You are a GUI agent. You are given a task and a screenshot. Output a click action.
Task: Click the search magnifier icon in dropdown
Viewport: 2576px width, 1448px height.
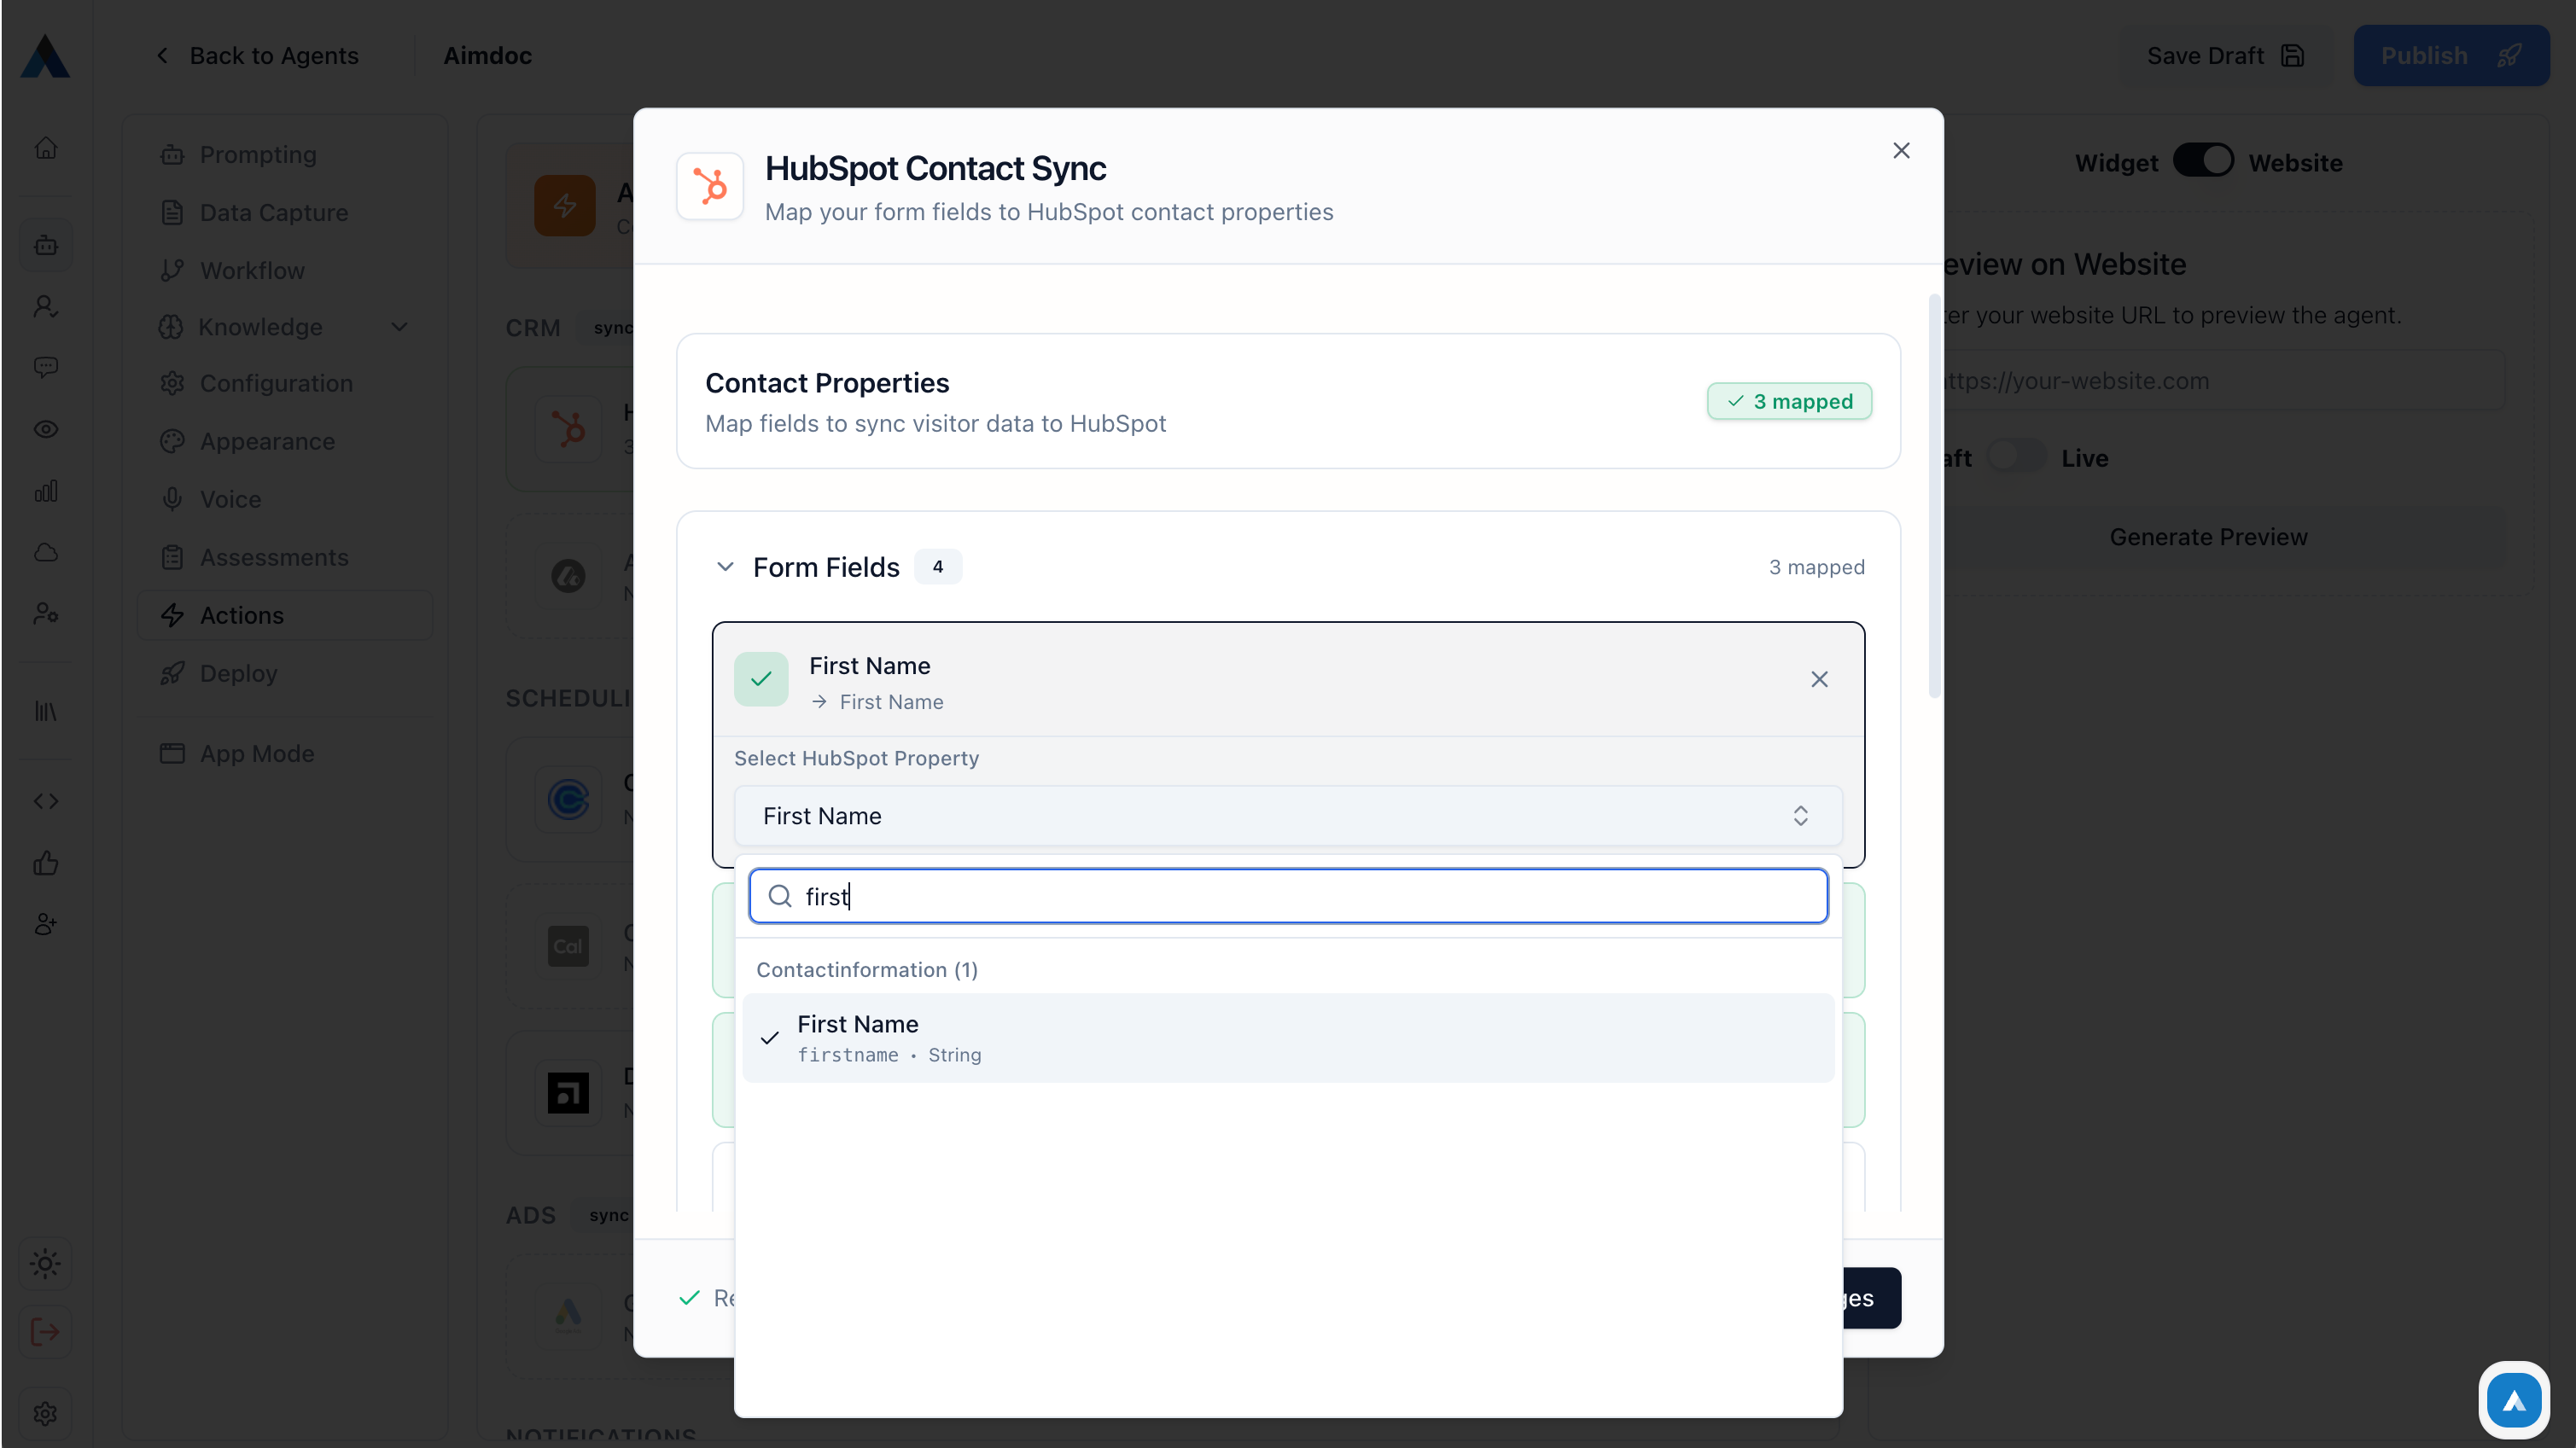pyautogui.click(x=780, y=896)
